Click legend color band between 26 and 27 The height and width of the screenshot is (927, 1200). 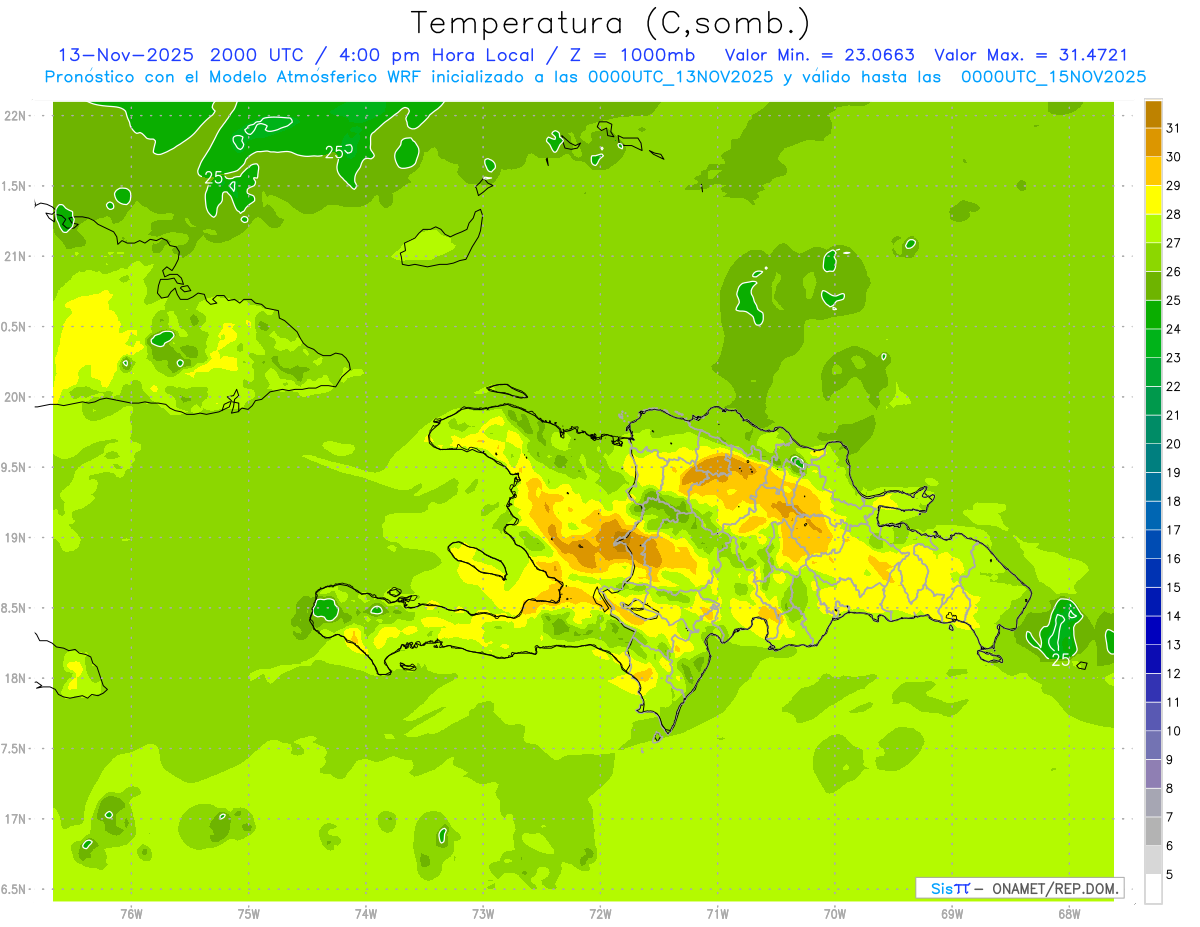pyautogui.click(x=1153, y=257)
